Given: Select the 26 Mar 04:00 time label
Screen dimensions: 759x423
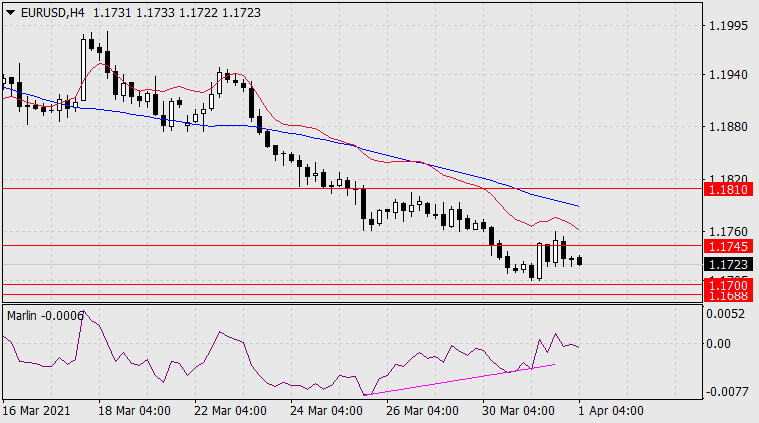Looking at the screenshot, I should pyautogui.click(x=422, y=411).
